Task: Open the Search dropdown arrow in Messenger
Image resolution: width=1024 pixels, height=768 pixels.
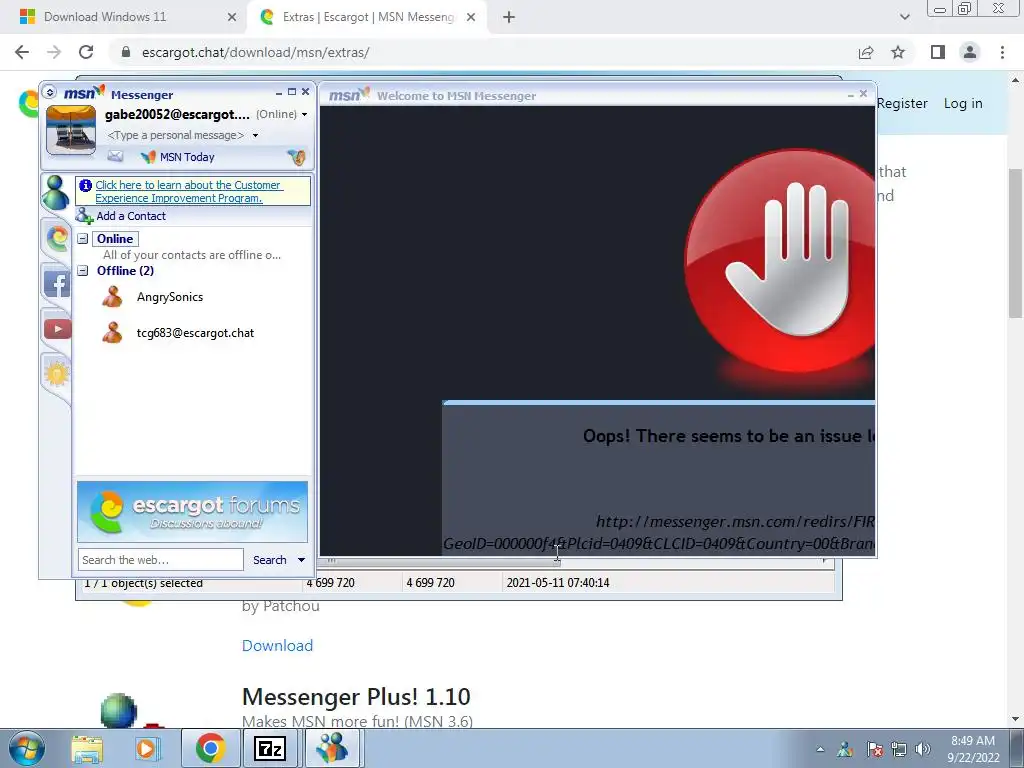Action: click(x=301, y=560)
